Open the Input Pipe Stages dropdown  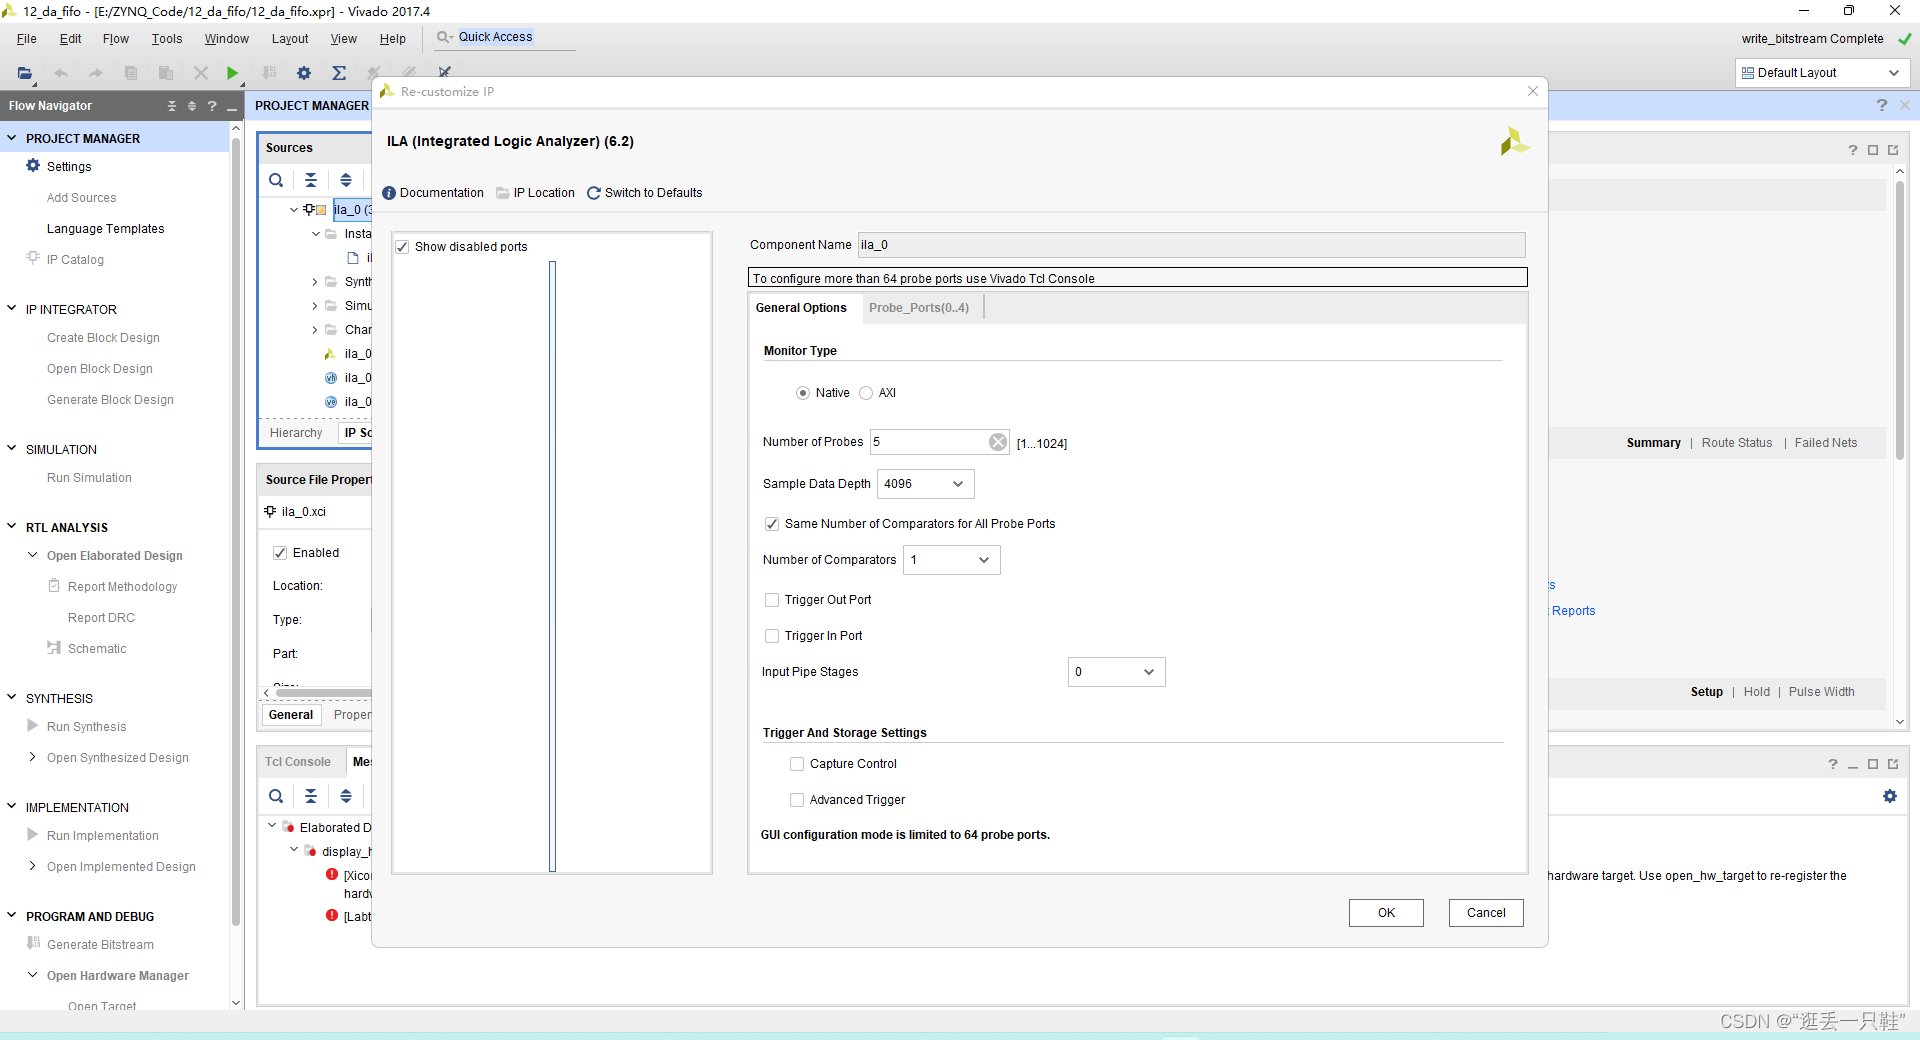[1116, 672]
